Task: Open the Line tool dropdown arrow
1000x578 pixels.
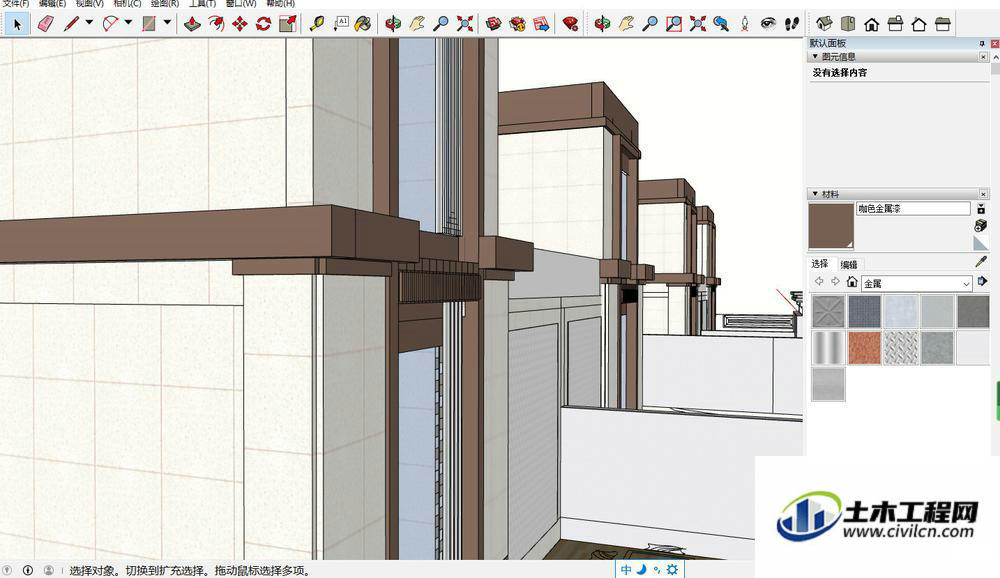Action: [89, 23]
